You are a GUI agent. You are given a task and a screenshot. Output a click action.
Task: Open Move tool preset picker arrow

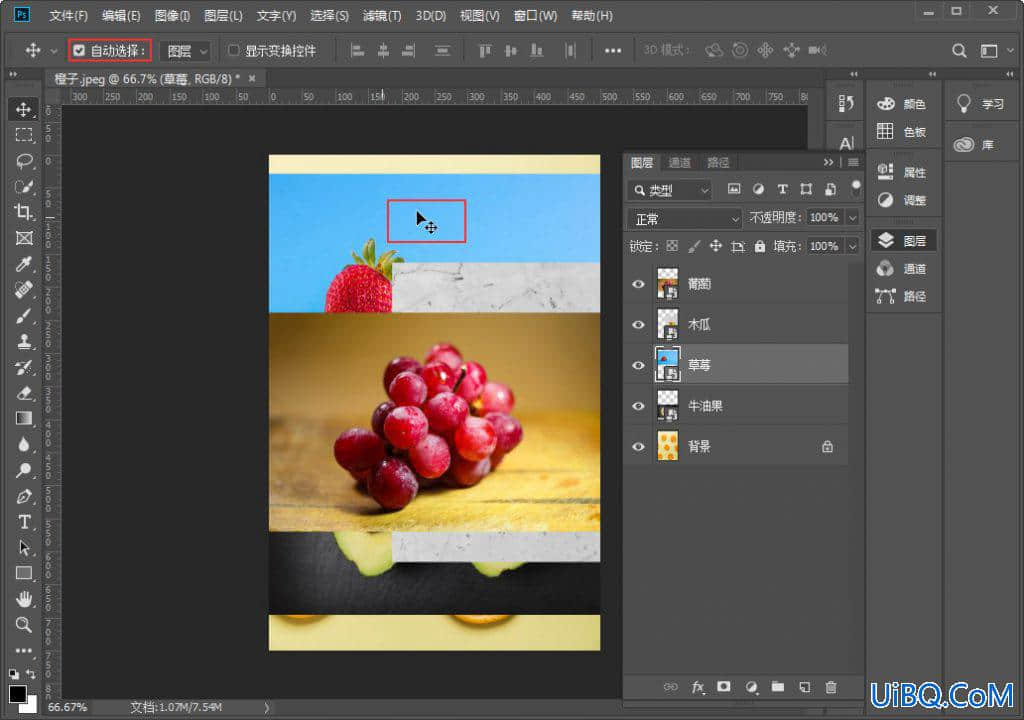[54, 51]
